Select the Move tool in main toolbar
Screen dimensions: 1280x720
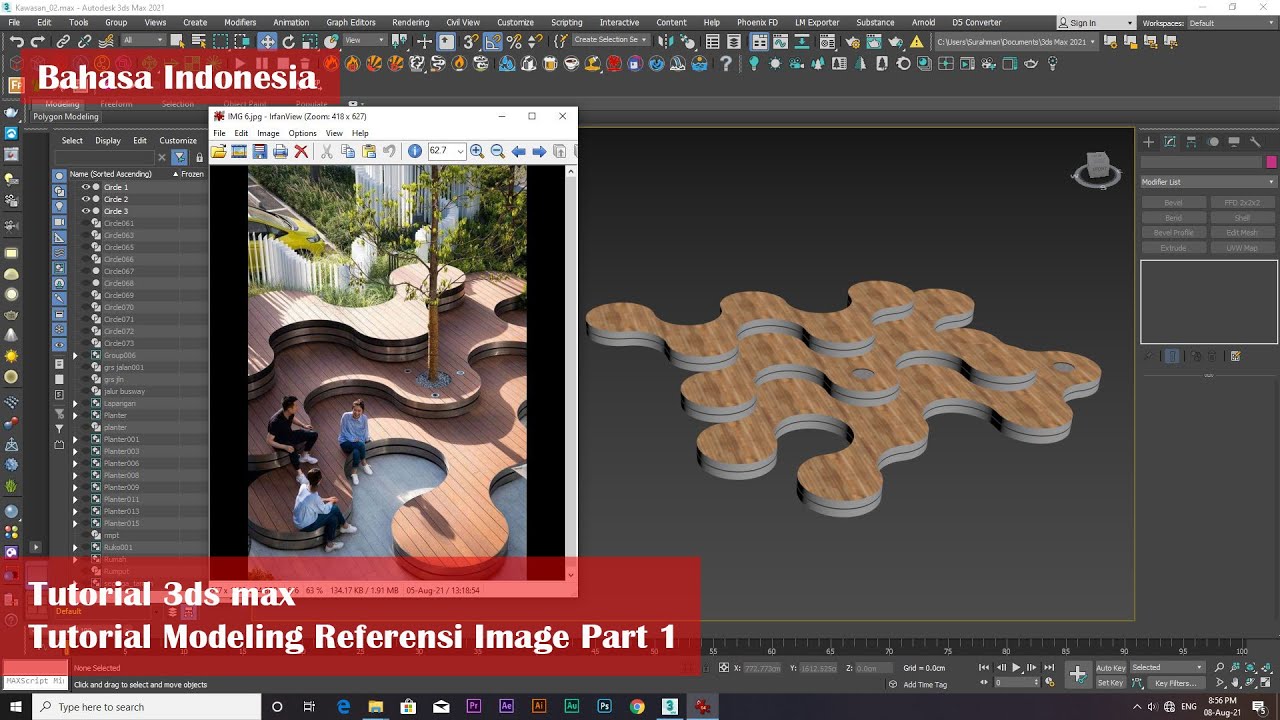tap(267, 41)
